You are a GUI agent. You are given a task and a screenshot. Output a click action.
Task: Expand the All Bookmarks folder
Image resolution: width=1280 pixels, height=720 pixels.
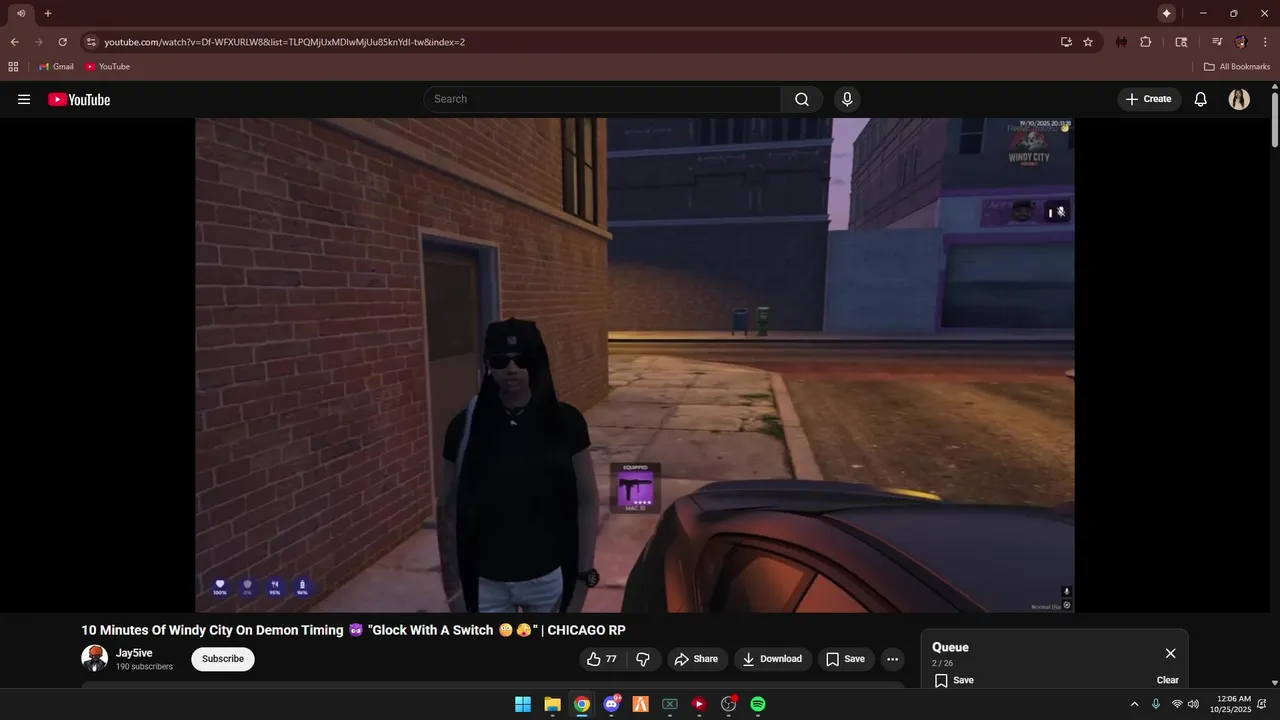coord(1237,67)
